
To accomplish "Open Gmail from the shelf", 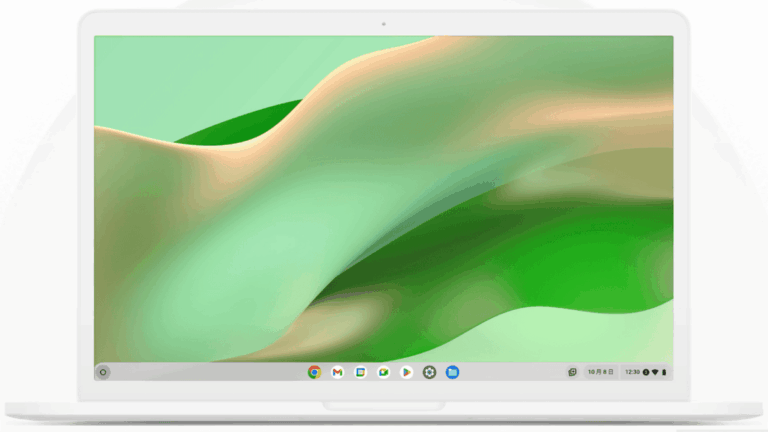I will pyautogui.click(x=337, y=372).
